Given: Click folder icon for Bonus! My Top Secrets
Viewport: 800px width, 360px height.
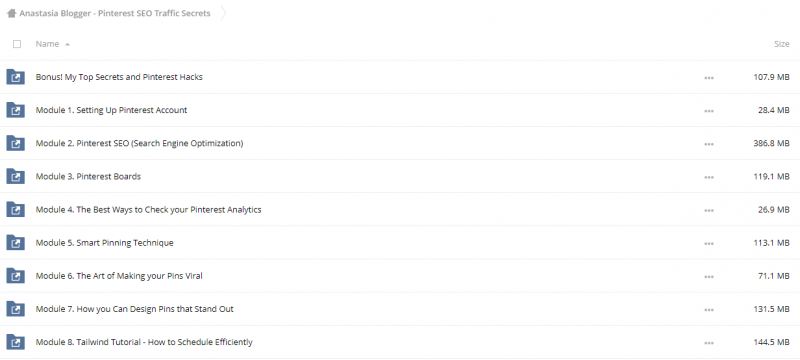Looking at the screenshot, I should (15, 78).
